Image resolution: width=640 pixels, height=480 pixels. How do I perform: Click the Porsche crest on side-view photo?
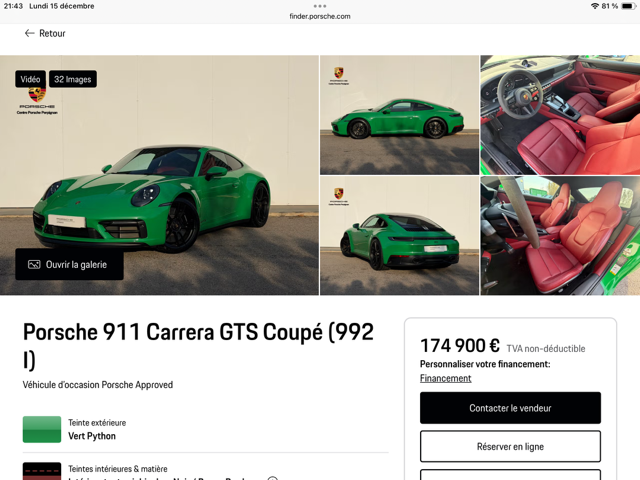pos(339,73)
